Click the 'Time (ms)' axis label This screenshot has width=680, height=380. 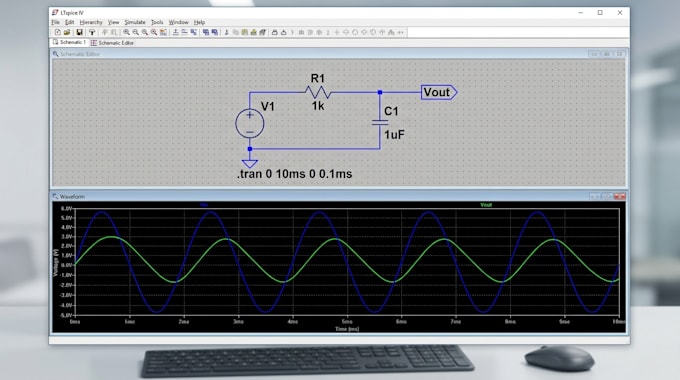point(347,329)
